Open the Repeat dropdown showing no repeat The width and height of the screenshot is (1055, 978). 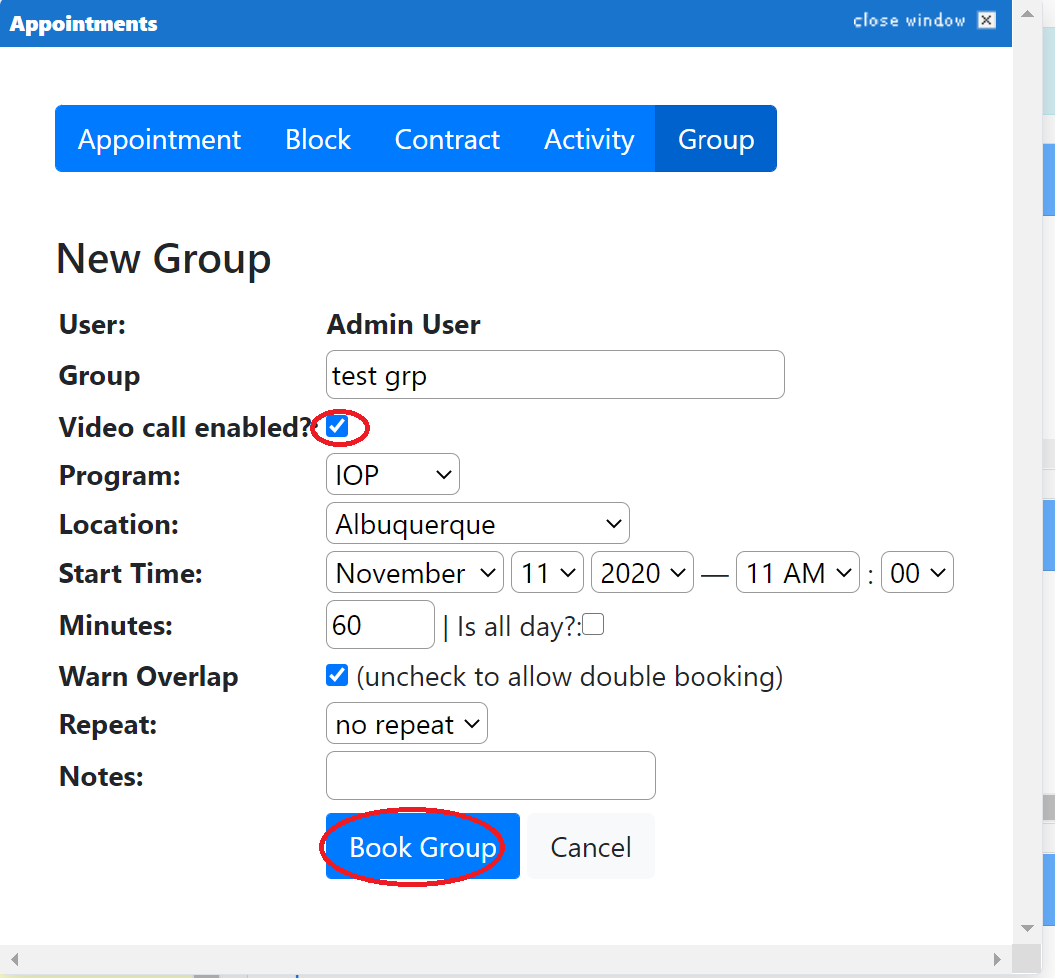click(406, 723)
